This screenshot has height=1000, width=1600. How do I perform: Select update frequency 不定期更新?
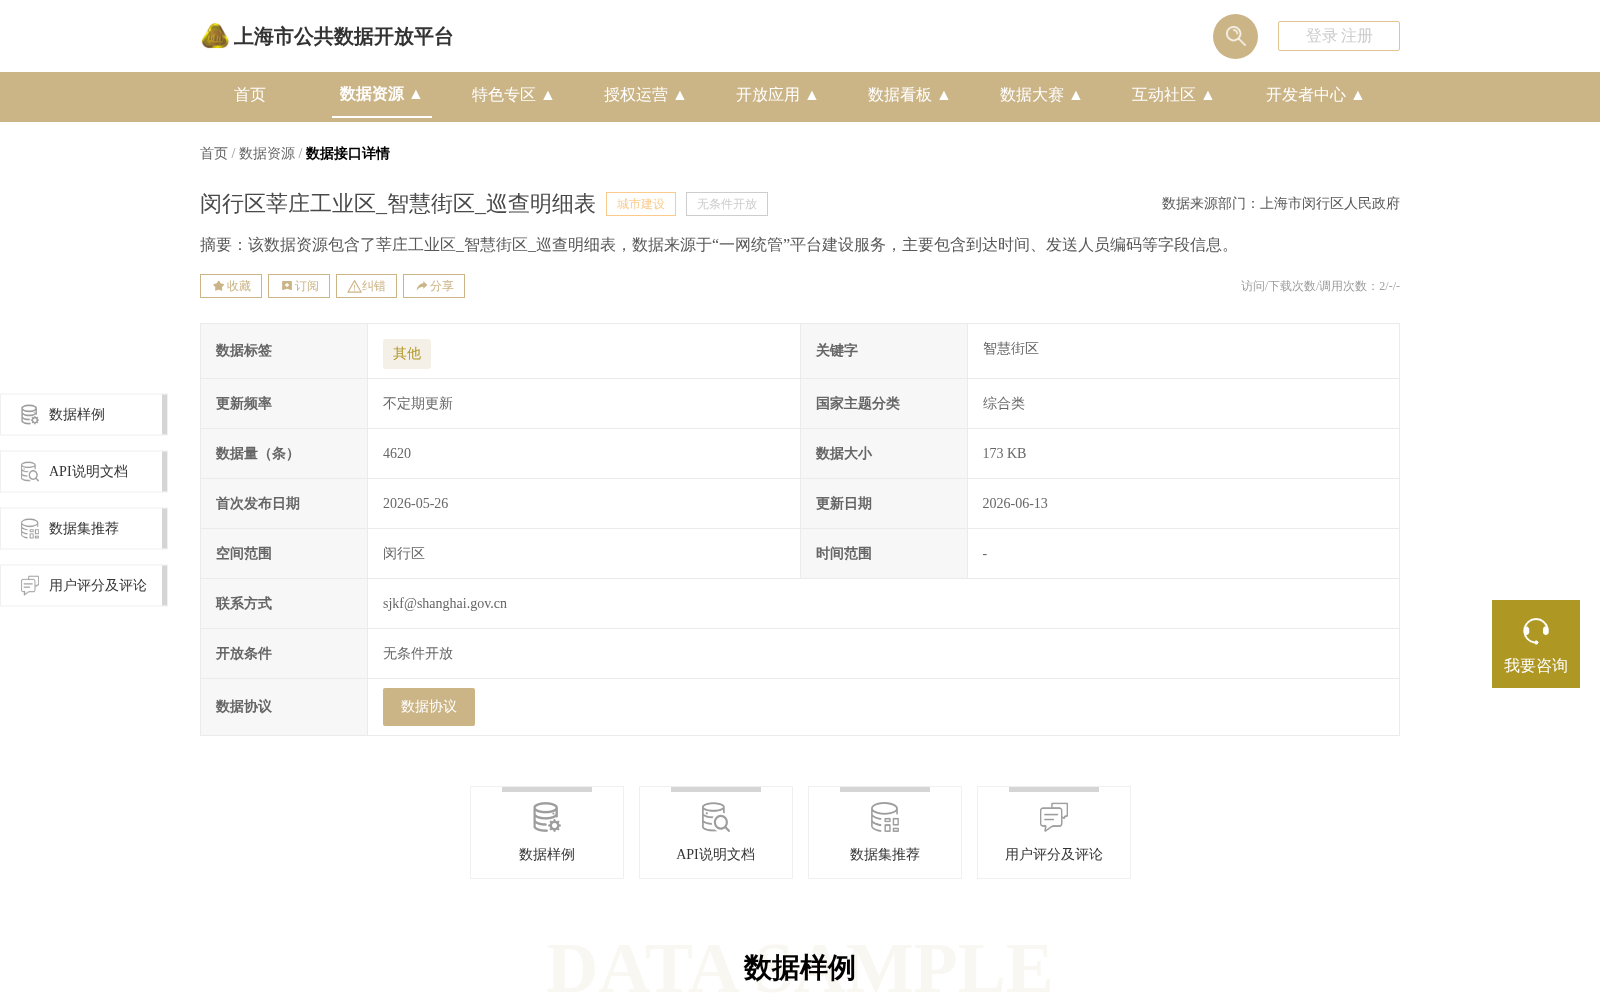(418, 404)
